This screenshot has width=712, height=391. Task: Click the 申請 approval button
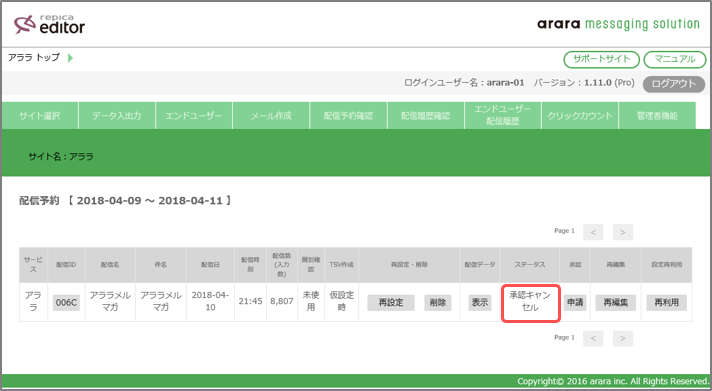tap(575, 302)
